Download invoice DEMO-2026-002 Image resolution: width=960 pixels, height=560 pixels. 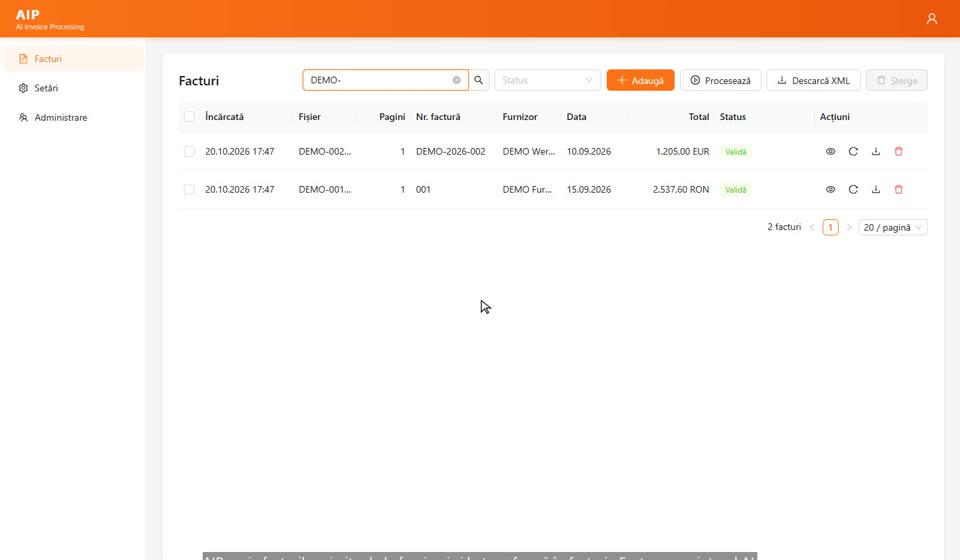(x=876, y=151)
